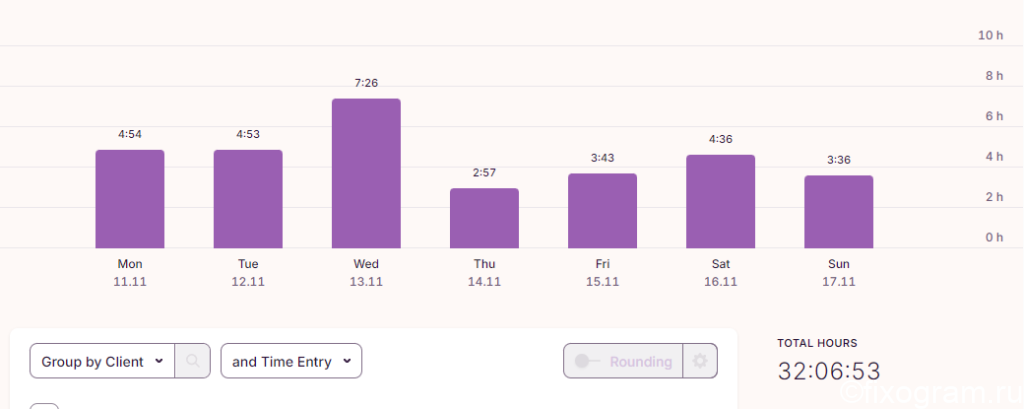1024x409 pixels.
Task: Click the Friday 3:43 bar
Action: (x=603, y=211)
